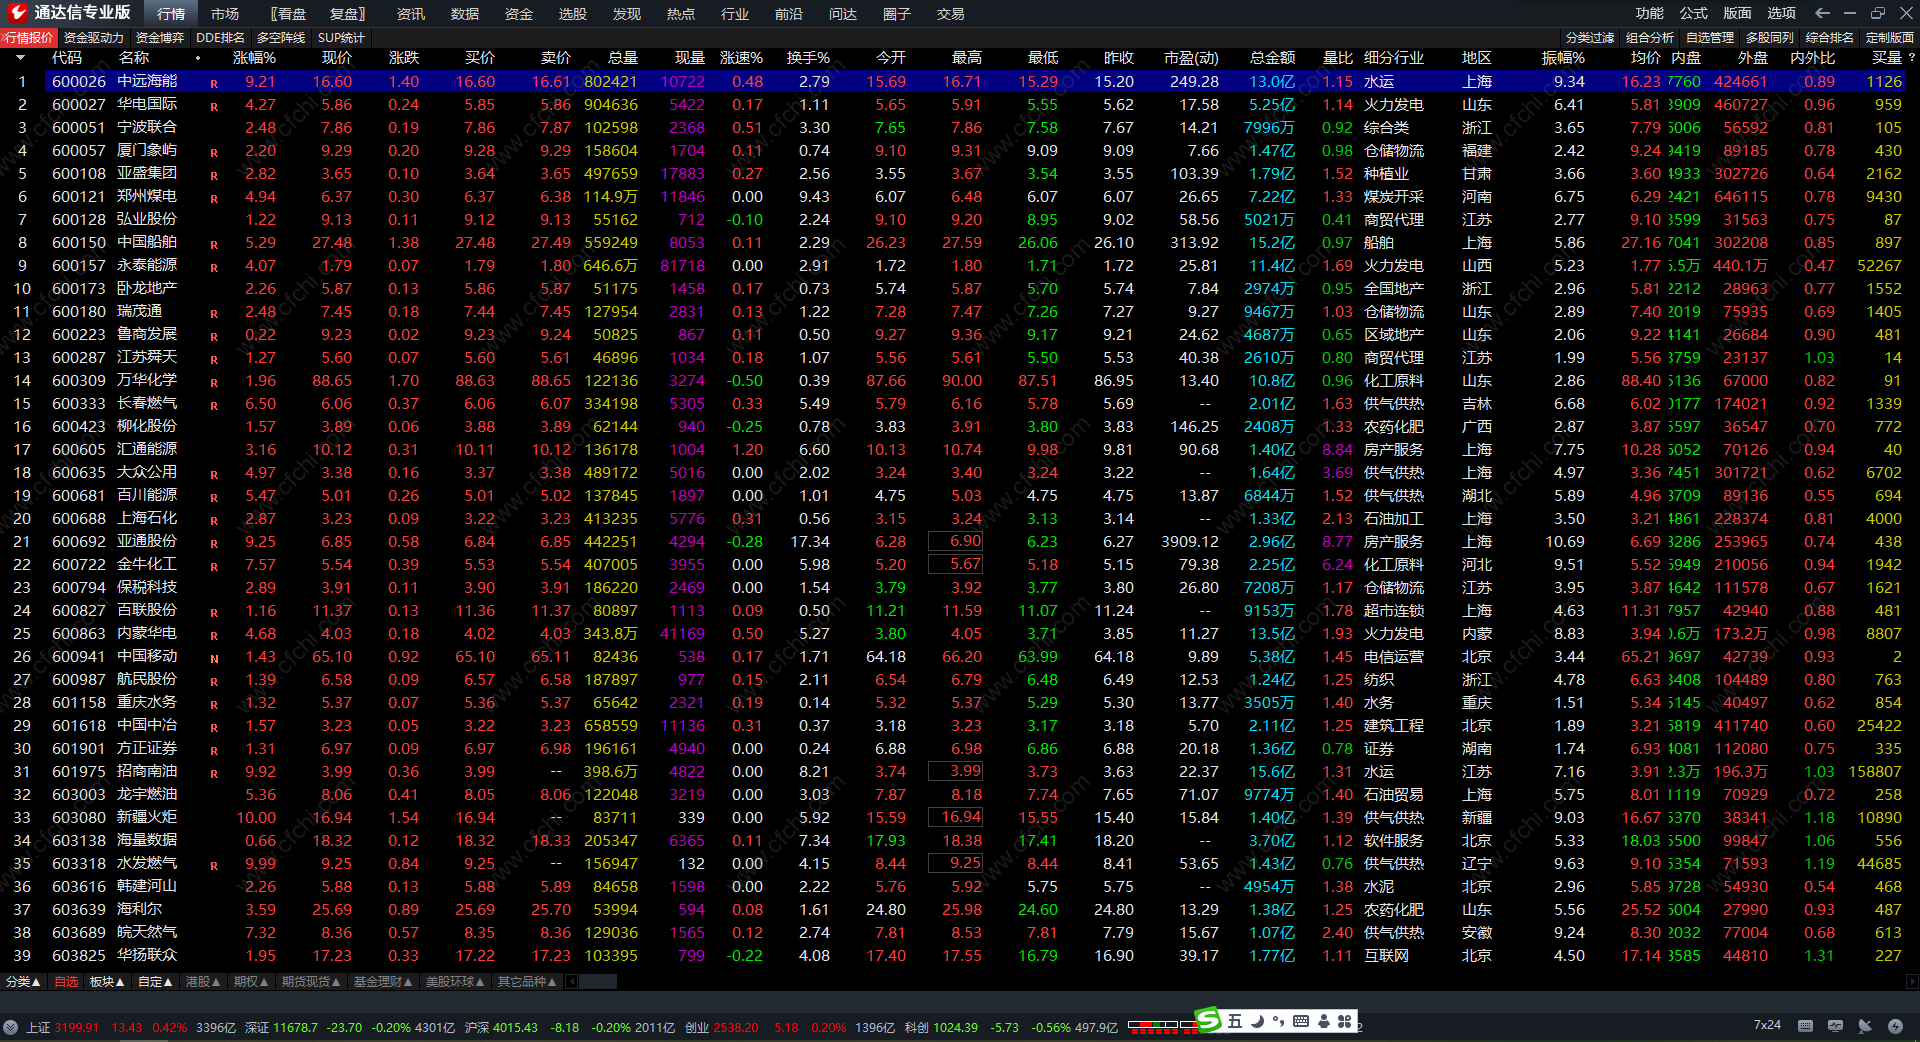The width and height of the screenshot is (1920, 1042).
Task: Open the 资讯 top menu tab
Action: (x=411, y=14)
